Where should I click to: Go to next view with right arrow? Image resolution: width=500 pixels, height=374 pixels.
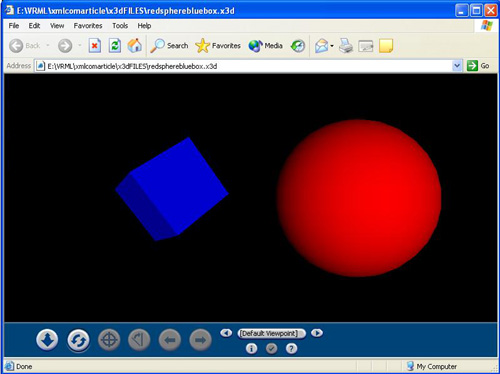tap(200, 340)
